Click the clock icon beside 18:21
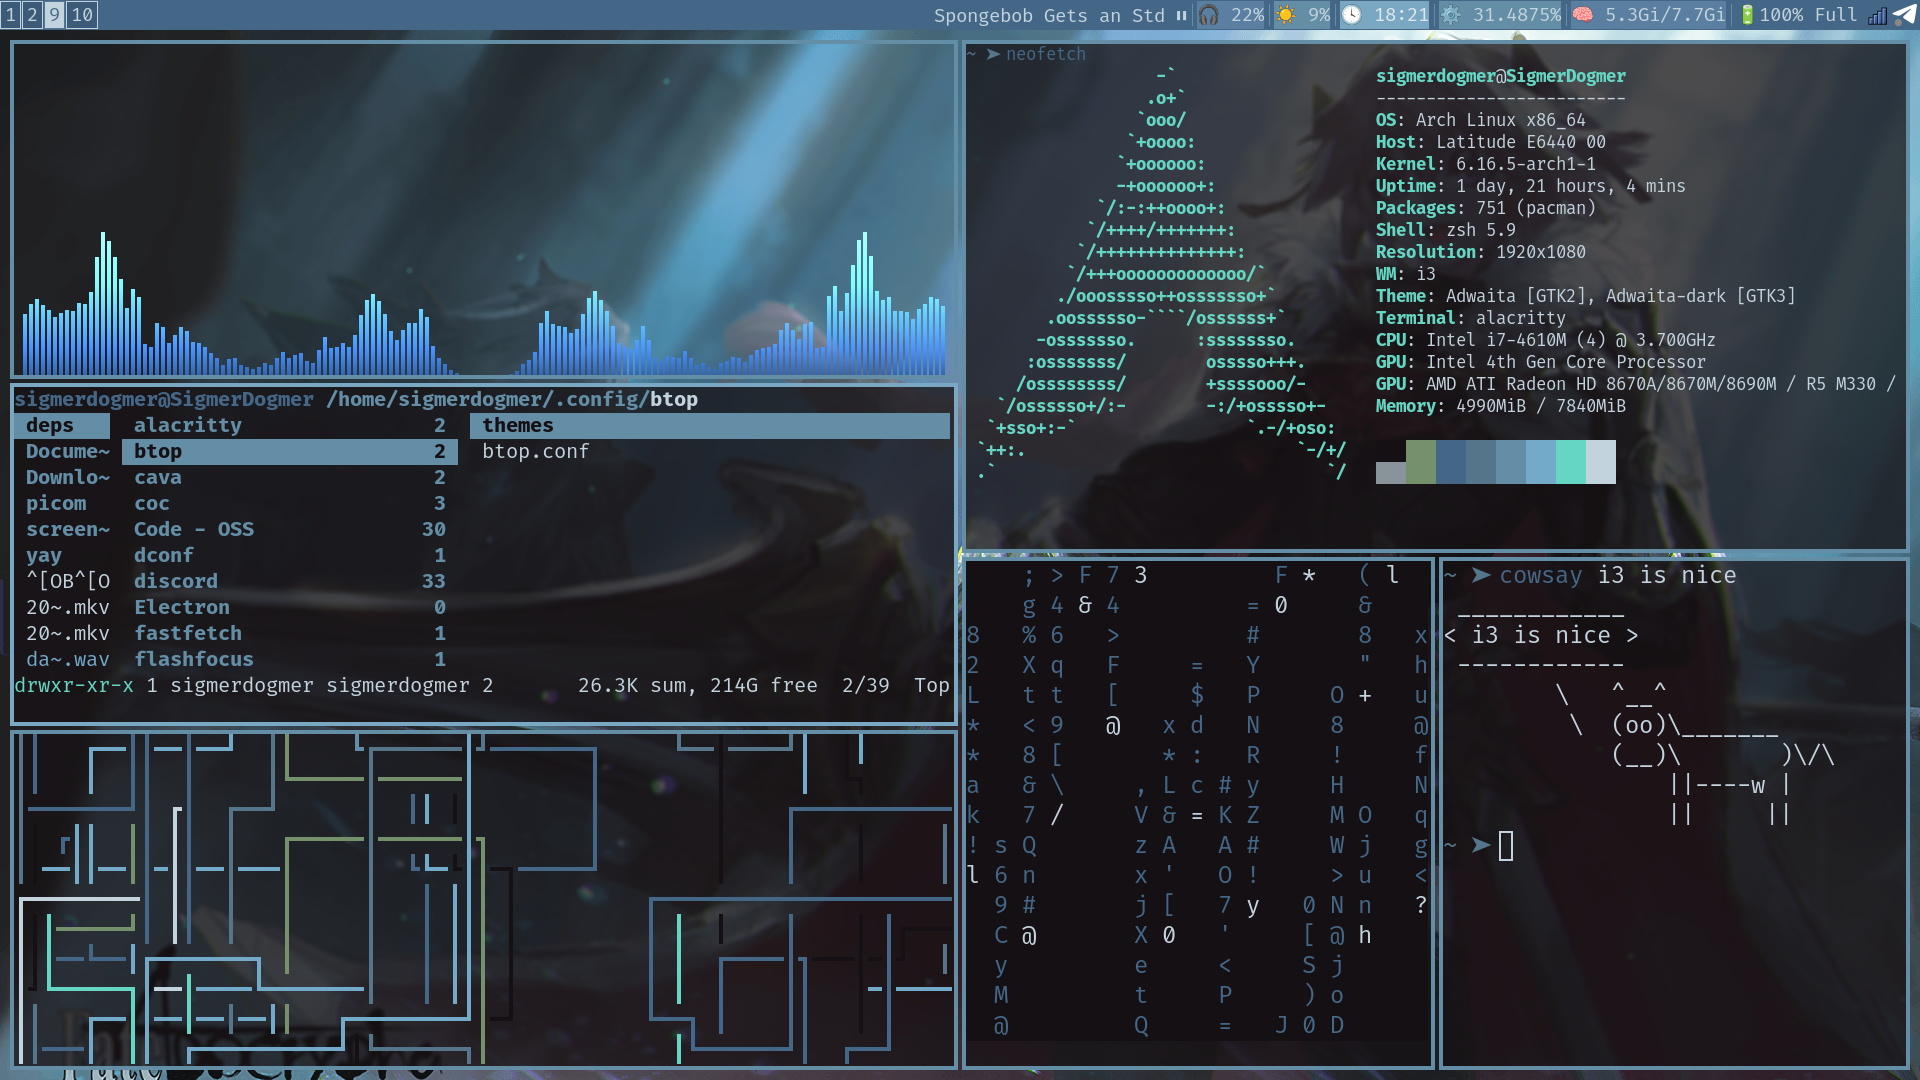 coord(1351,15)
